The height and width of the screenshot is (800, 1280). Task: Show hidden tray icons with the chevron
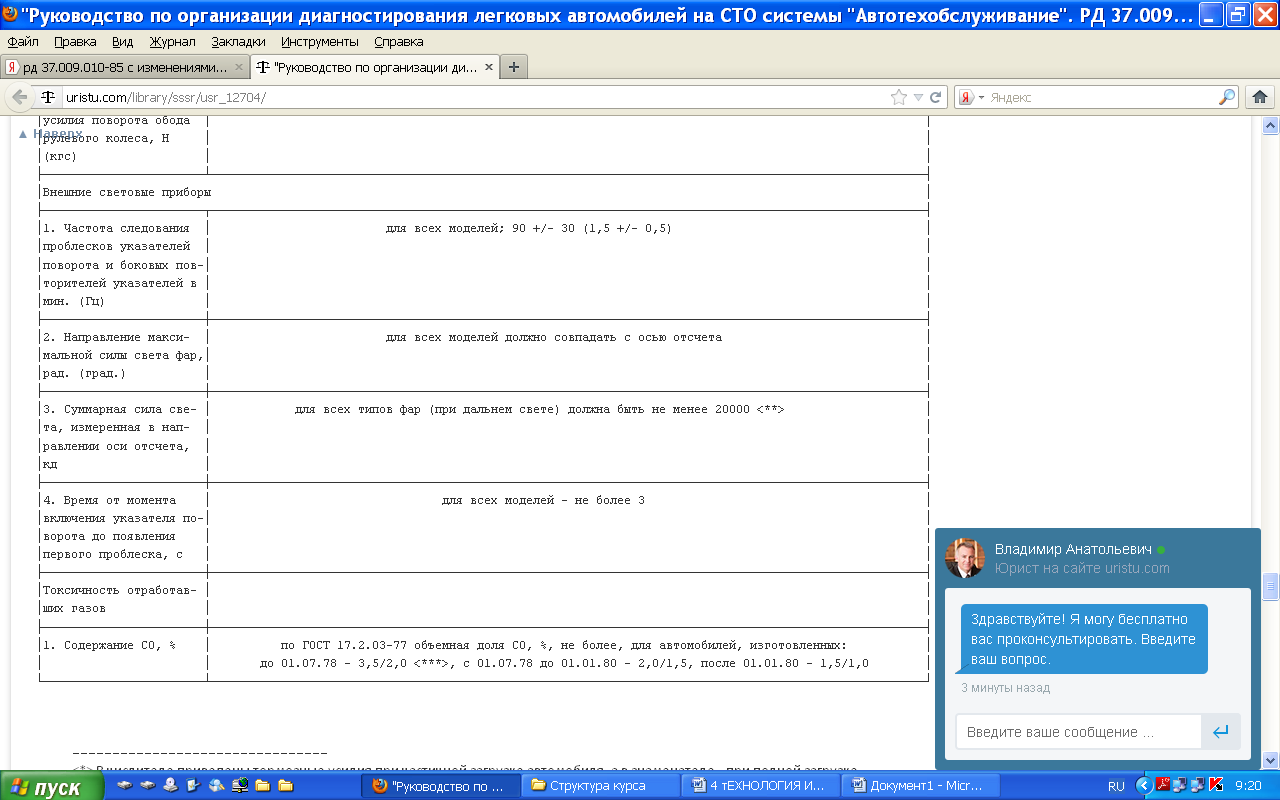pos(1146,786)
